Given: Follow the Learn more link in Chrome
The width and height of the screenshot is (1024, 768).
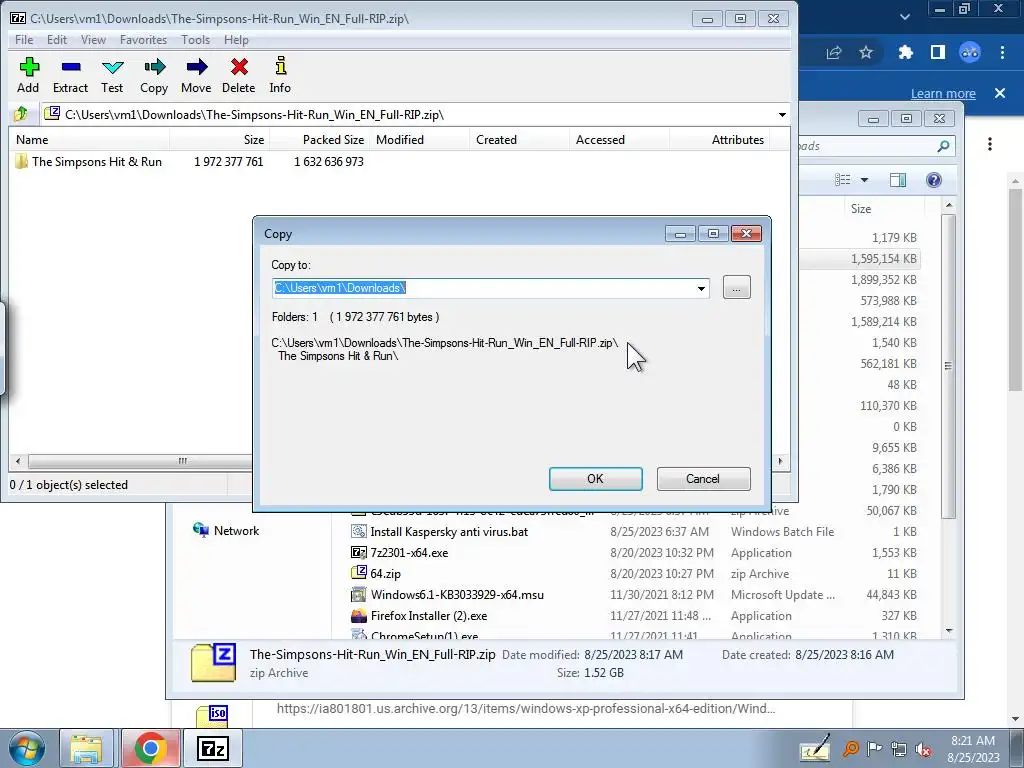Looking at the screenshot, I should 943,93.
